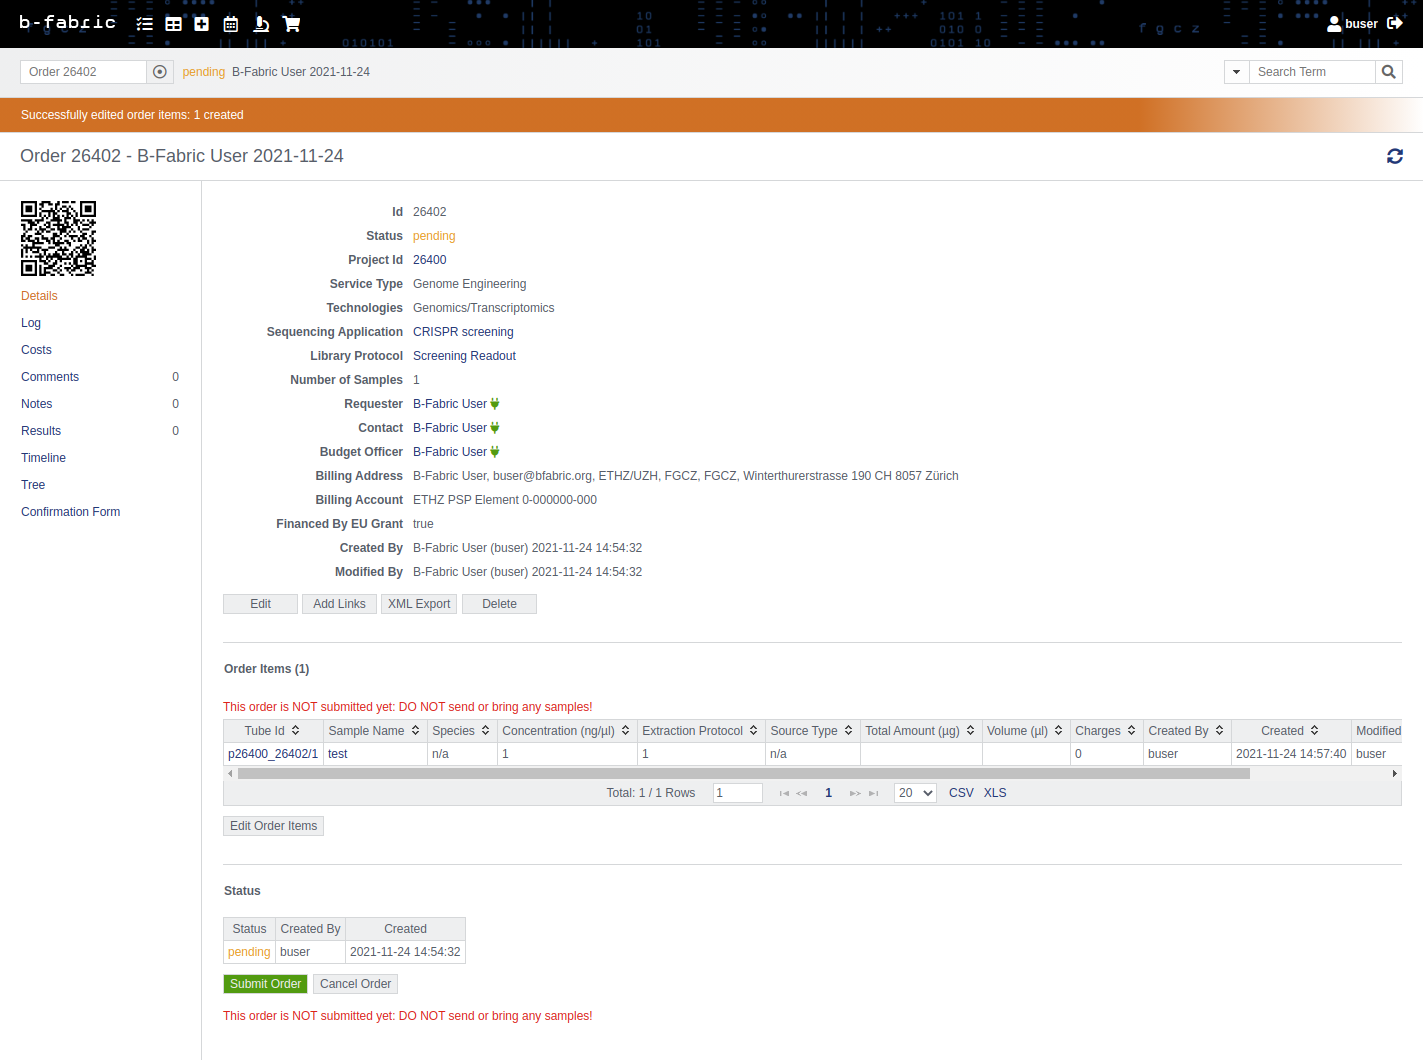Expand the search type dropdown arrow
1423x1060 pixels.
1237,72
